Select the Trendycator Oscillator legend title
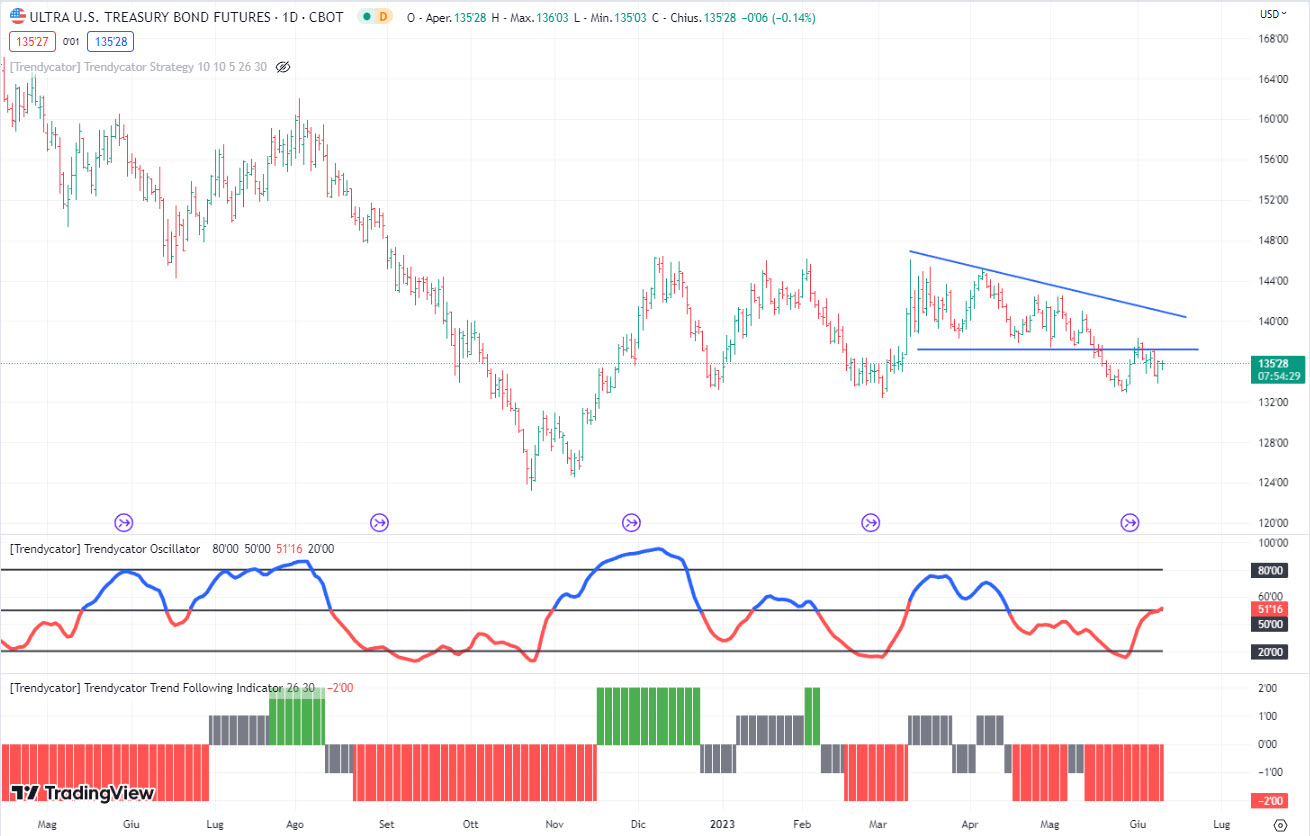 [105, 549]
